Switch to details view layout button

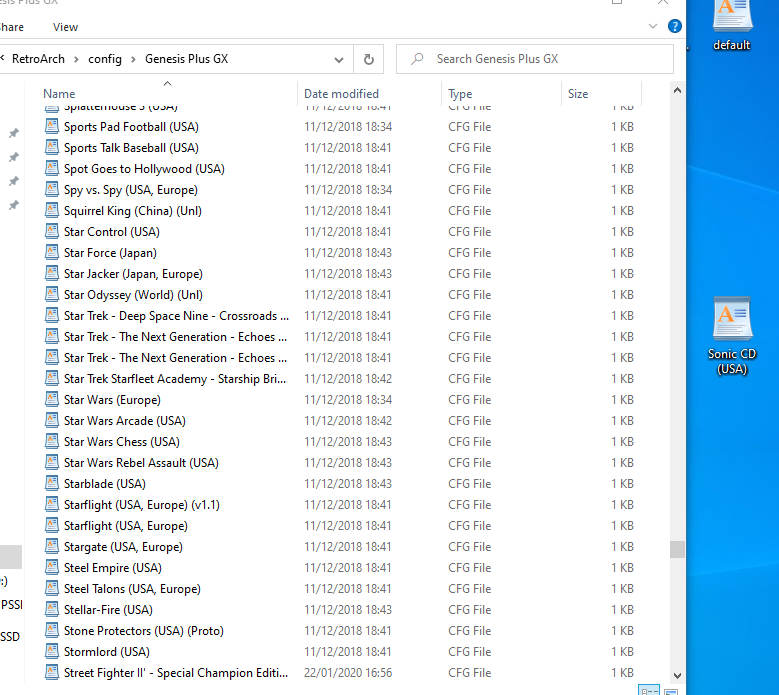[x=649, y=691]
